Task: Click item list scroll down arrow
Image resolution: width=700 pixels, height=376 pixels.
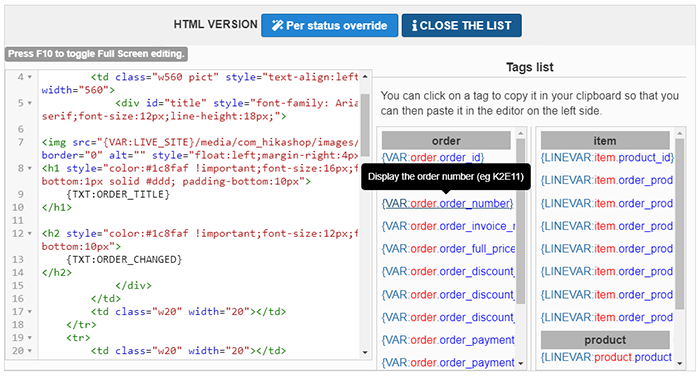Action: tap(679, 363)
